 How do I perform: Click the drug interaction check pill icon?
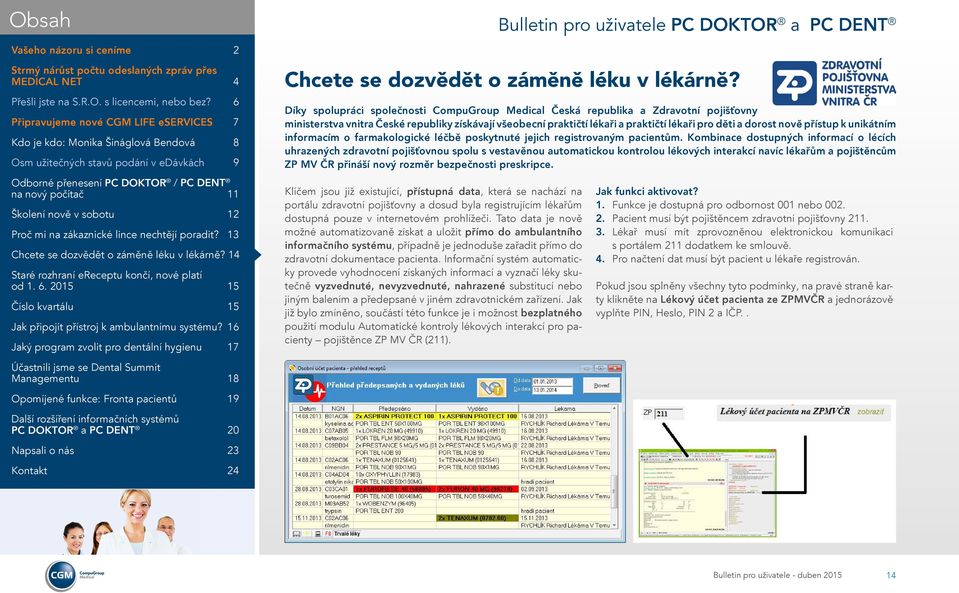point(492,388)
